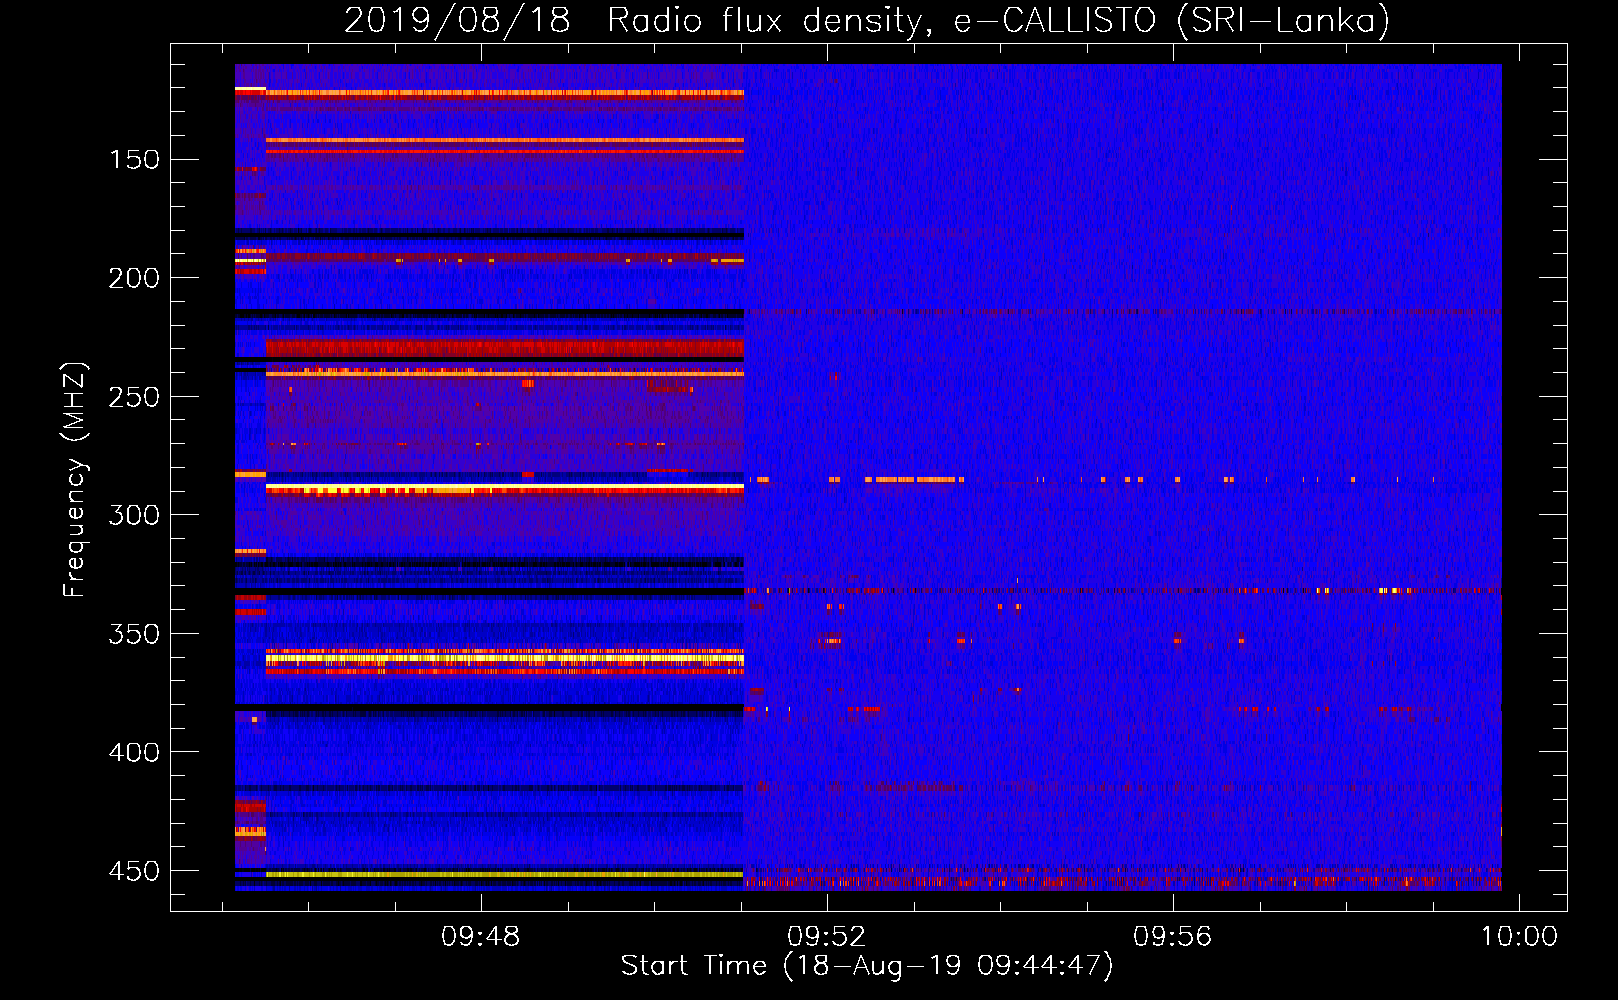Click the 09:52 time tick label
1618x1000 pixels.
coord(826,936)
